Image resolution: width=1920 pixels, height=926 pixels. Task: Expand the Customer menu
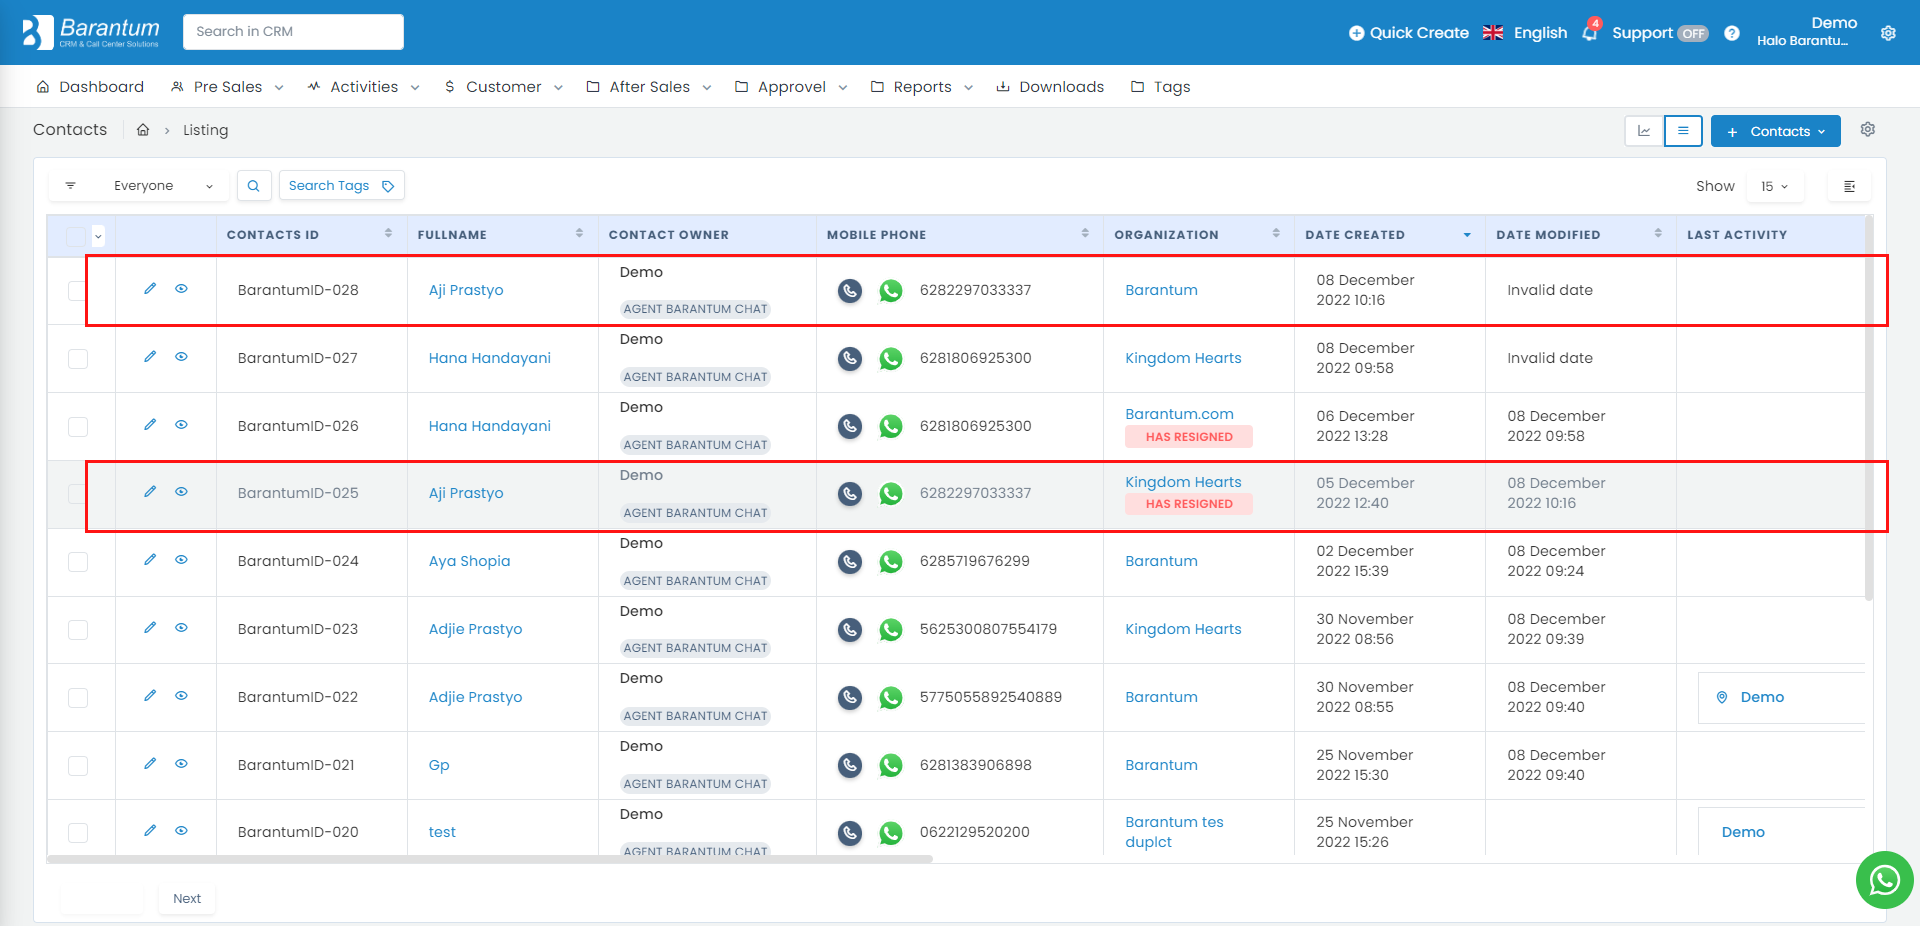503,87
